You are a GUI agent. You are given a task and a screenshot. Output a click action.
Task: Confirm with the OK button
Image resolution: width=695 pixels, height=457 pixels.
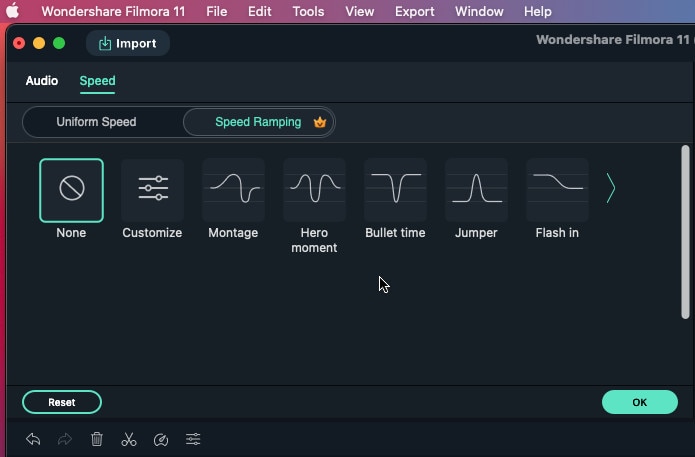(x=640, y=402)
